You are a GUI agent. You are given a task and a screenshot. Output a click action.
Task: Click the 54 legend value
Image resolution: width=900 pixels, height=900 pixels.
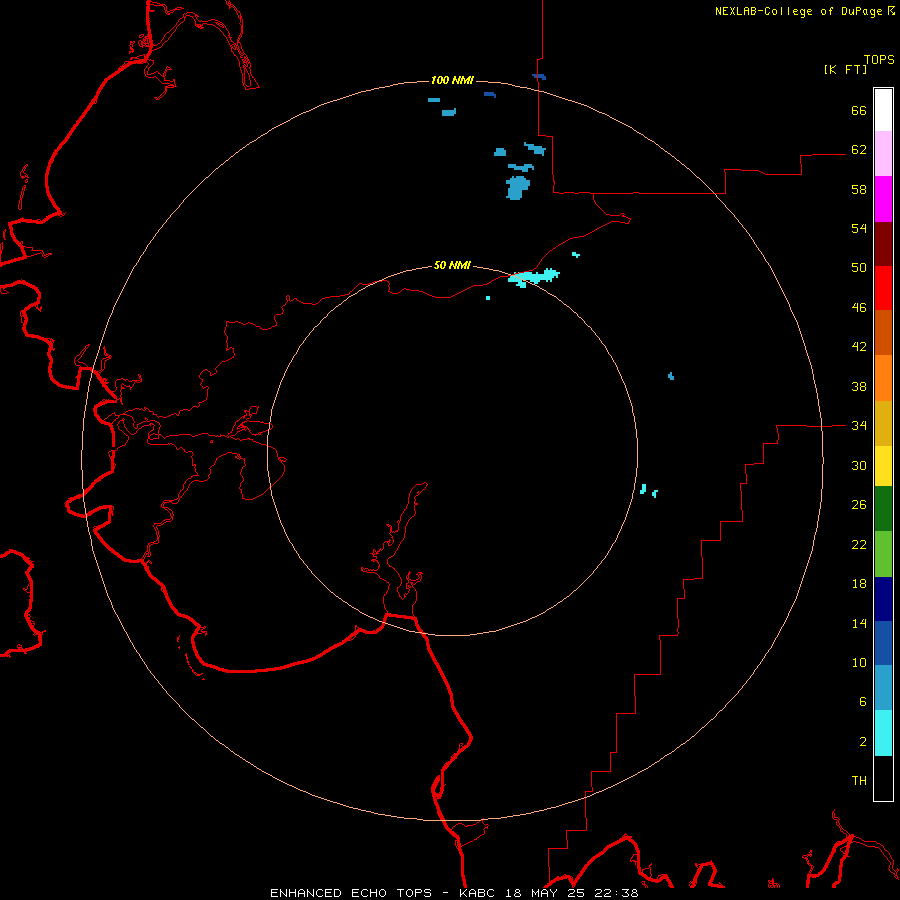859,228
